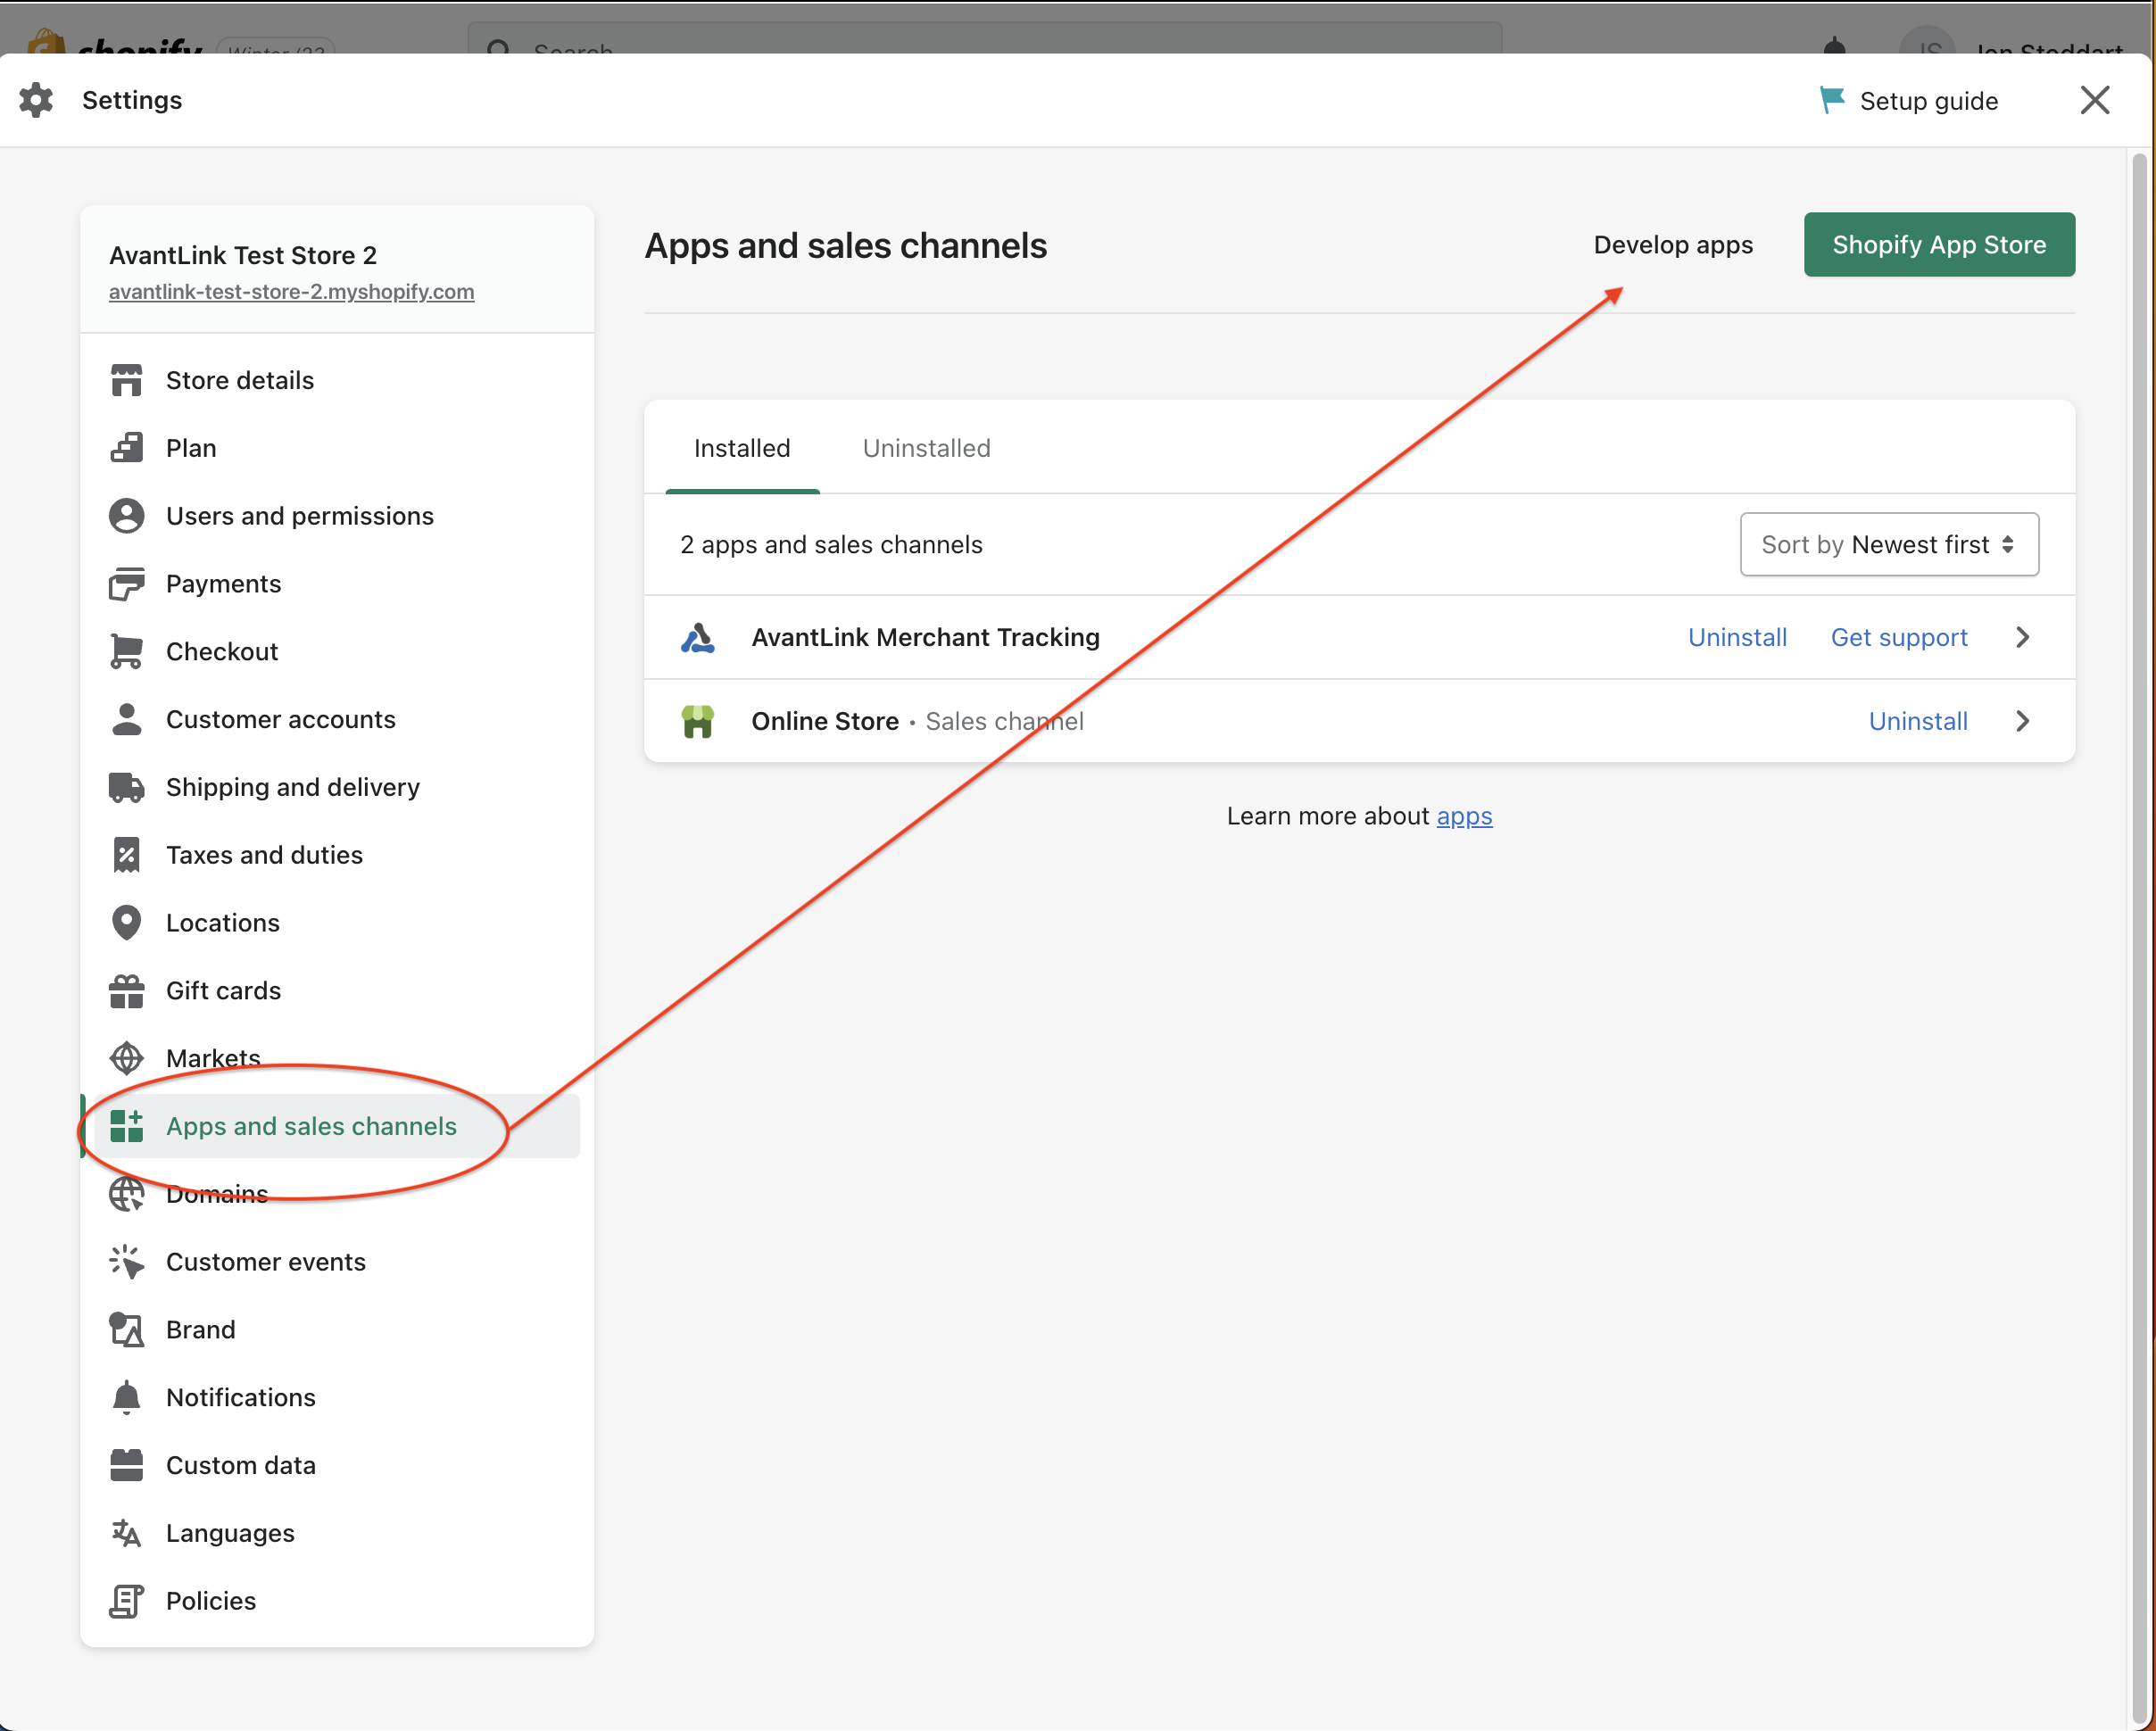Click the settings page vertical scrollbar
This screenshot has width=2156, height=1731.
click(2139, 937)
